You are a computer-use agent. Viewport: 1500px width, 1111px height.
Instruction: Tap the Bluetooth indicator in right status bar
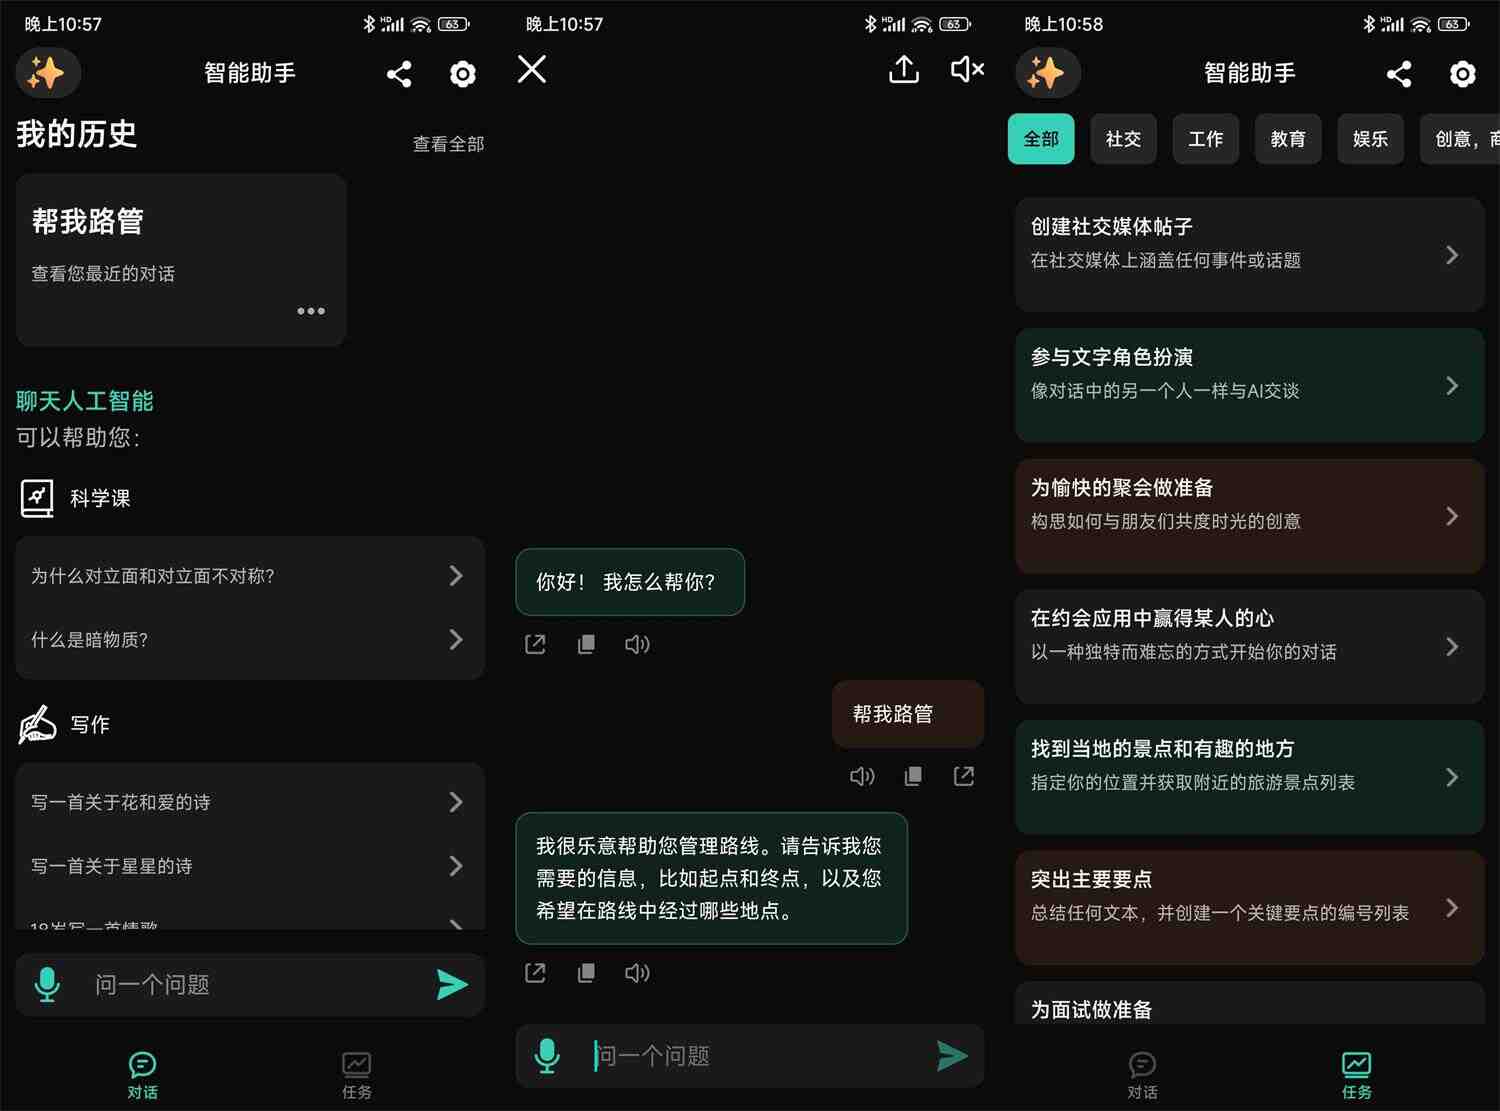[1369, 24]
